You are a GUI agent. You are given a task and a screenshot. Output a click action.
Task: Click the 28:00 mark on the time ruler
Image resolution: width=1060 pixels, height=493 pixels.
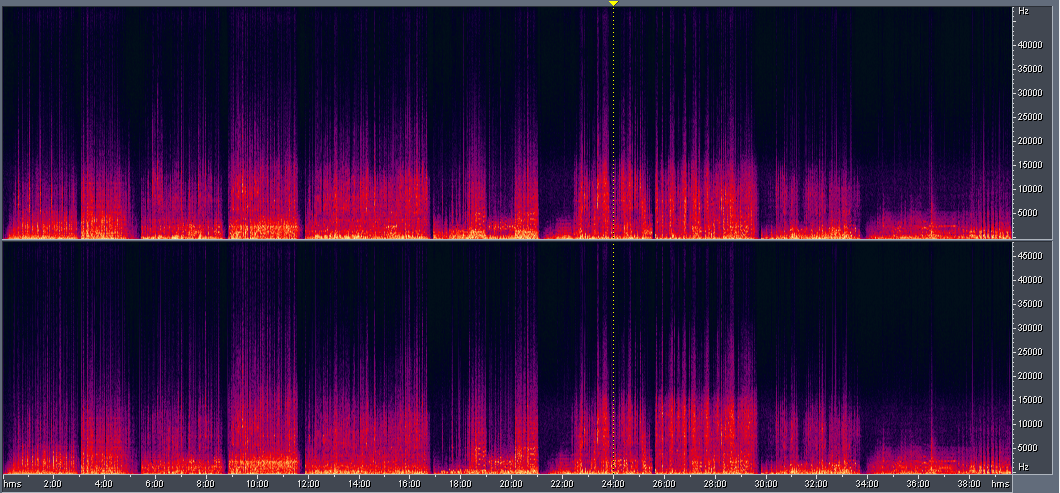point(715,484)
